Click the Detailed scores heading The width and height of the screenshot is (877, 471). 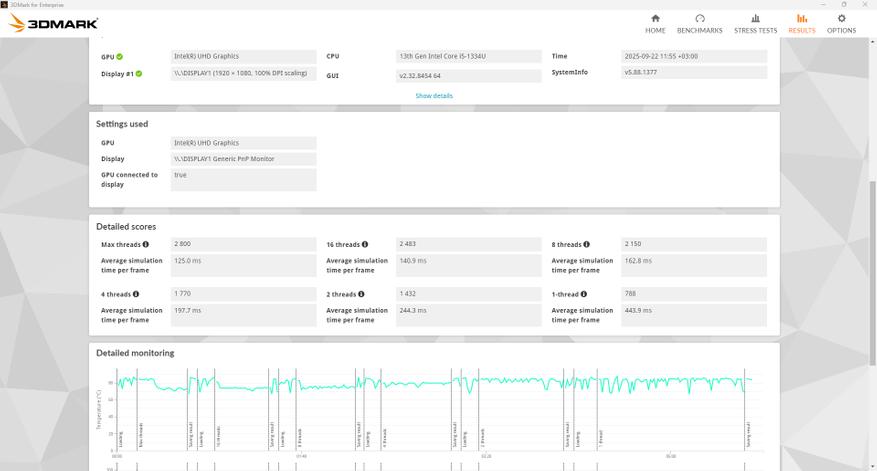pos(126,227)
